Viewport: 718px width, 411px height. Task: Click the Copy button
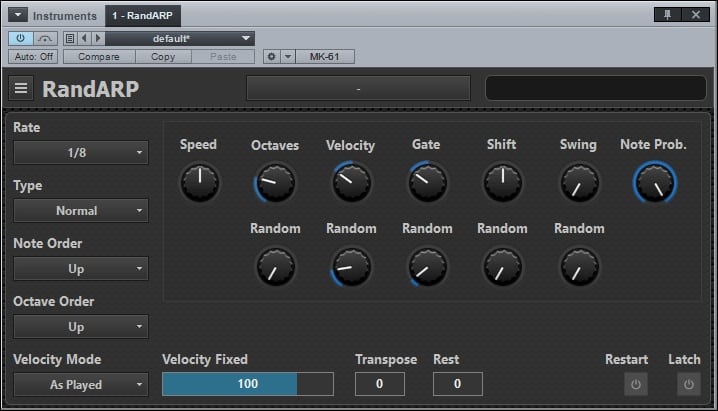click(162, 56)
